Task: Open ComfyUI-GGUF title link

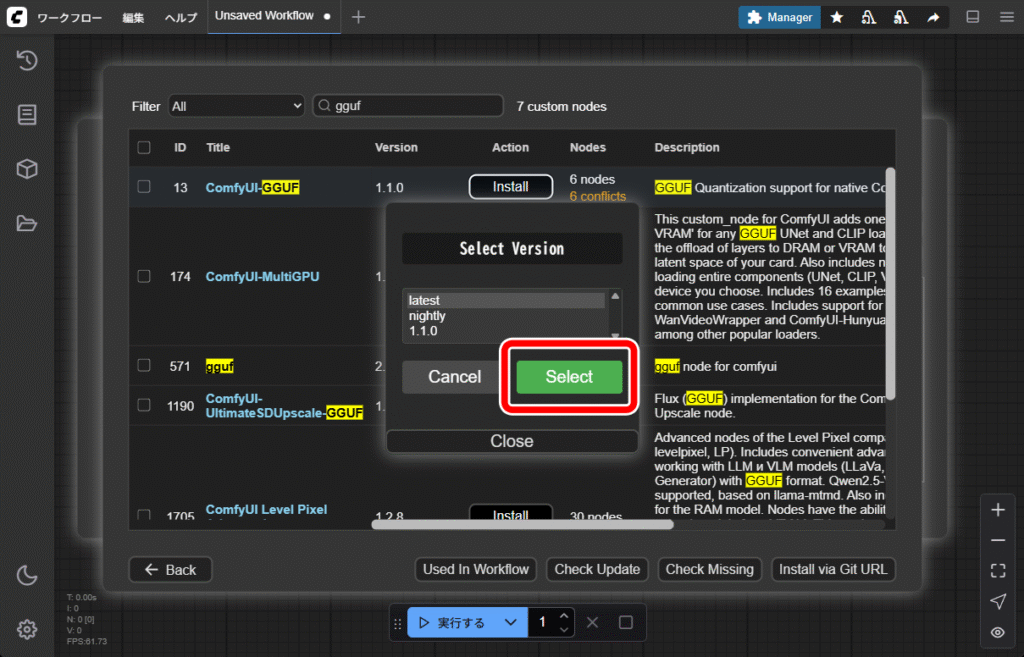Action: 252,187
